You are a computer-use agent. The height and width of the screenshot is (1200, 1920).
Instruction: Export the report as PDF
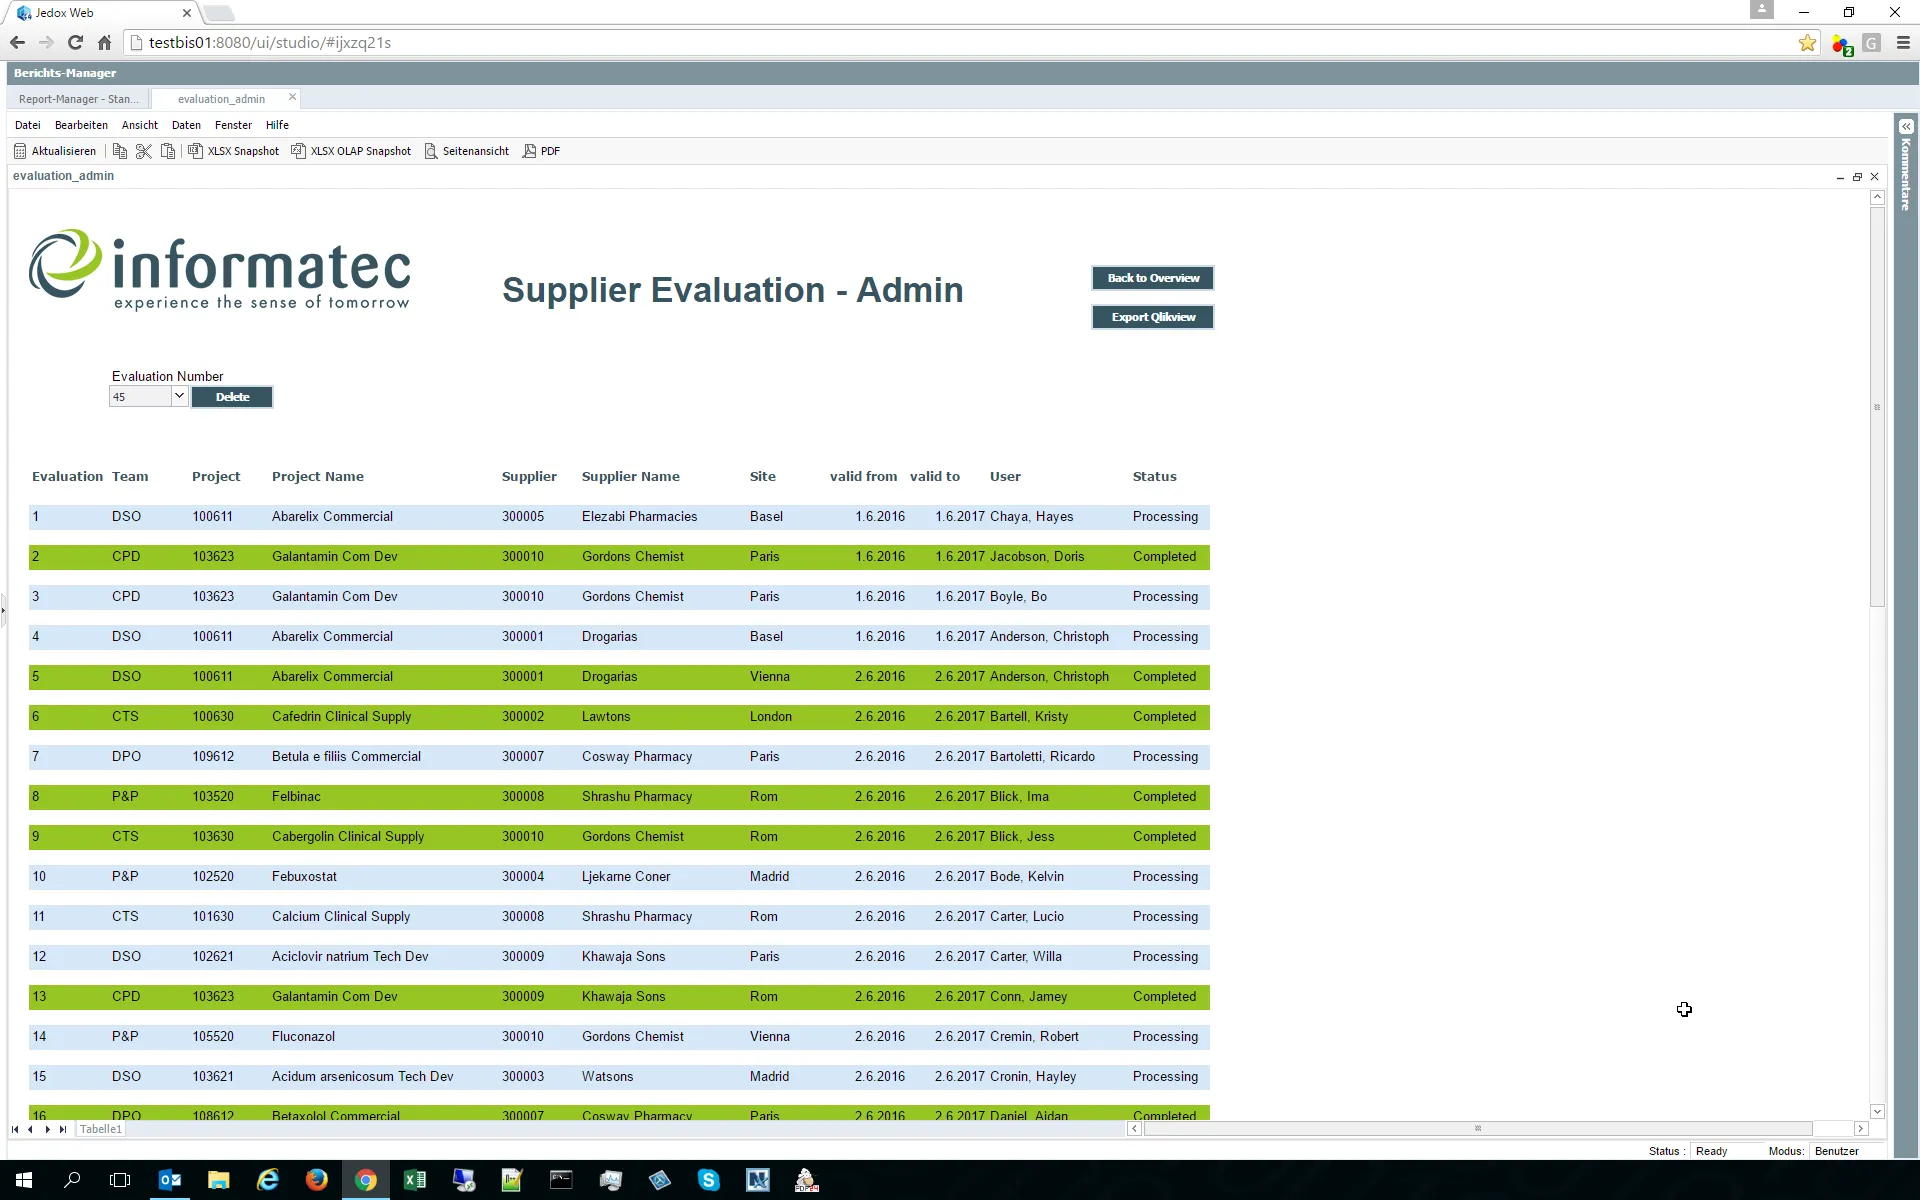click(x=541, y=151)
